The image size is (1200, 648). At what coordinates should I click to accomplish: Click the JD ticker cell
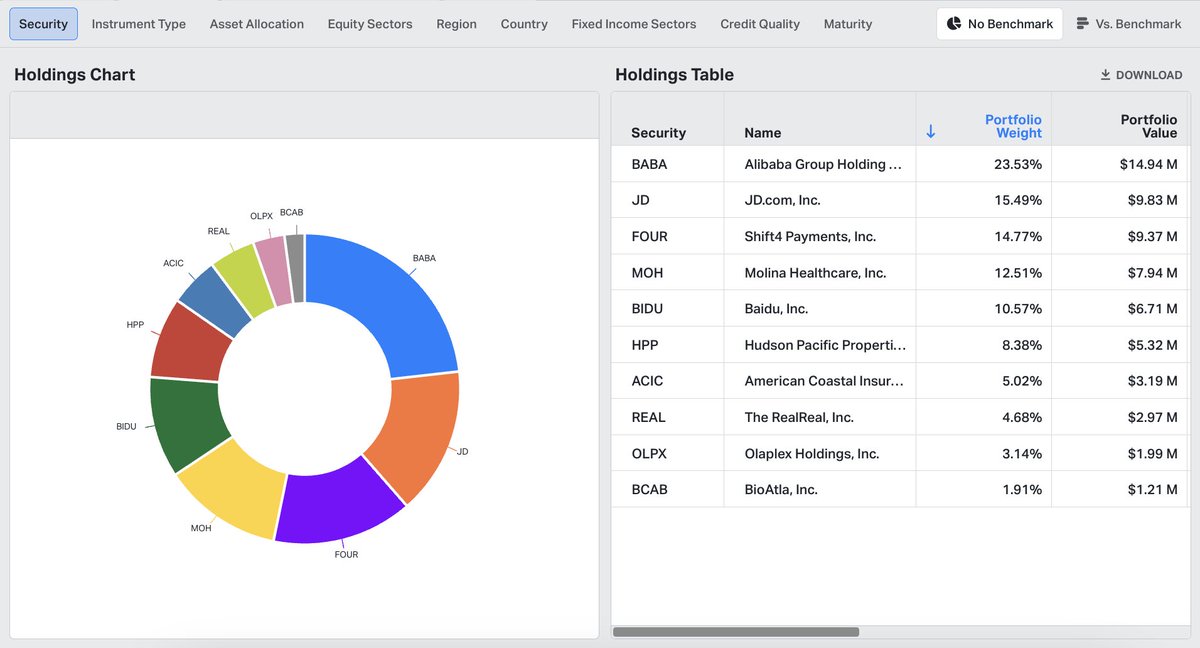coord(667,200)
